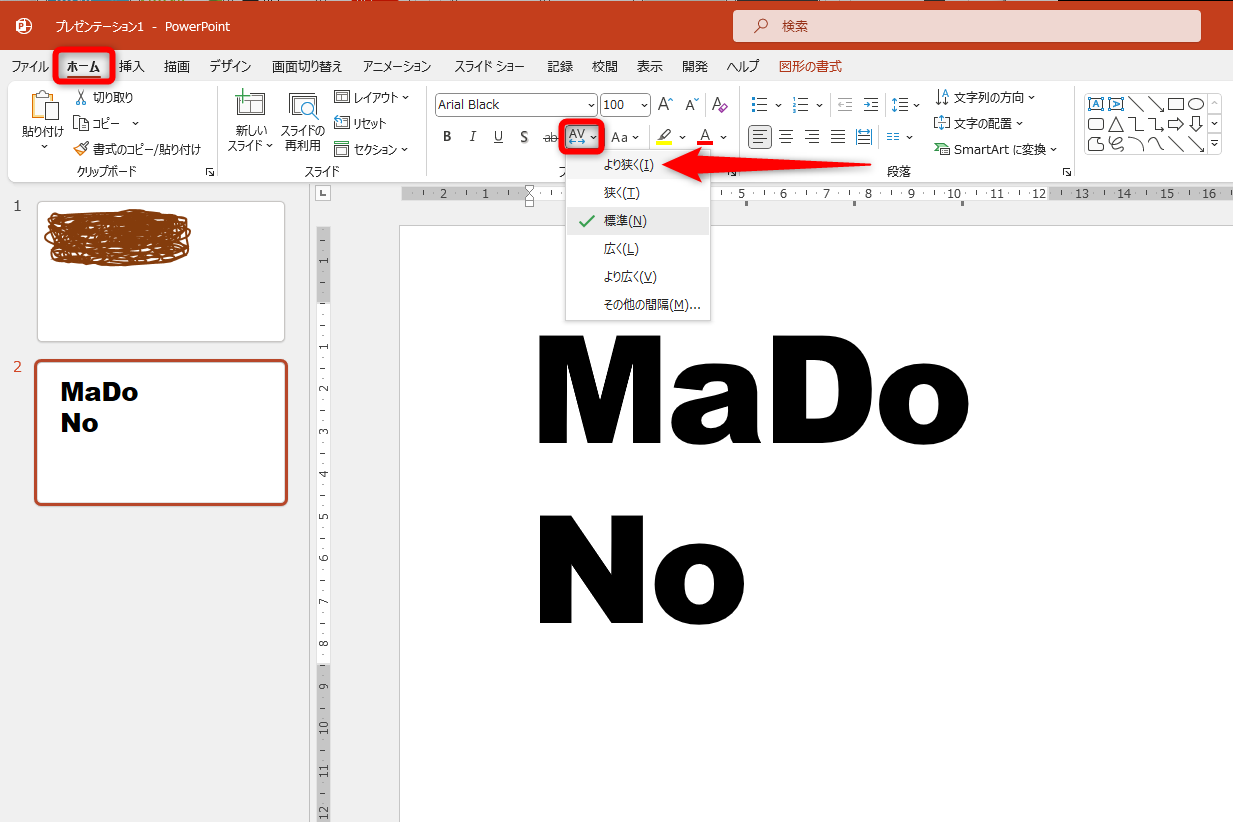
Task: Select slide 1 thumbnail with brown scribble
Action: click(161, 271)
